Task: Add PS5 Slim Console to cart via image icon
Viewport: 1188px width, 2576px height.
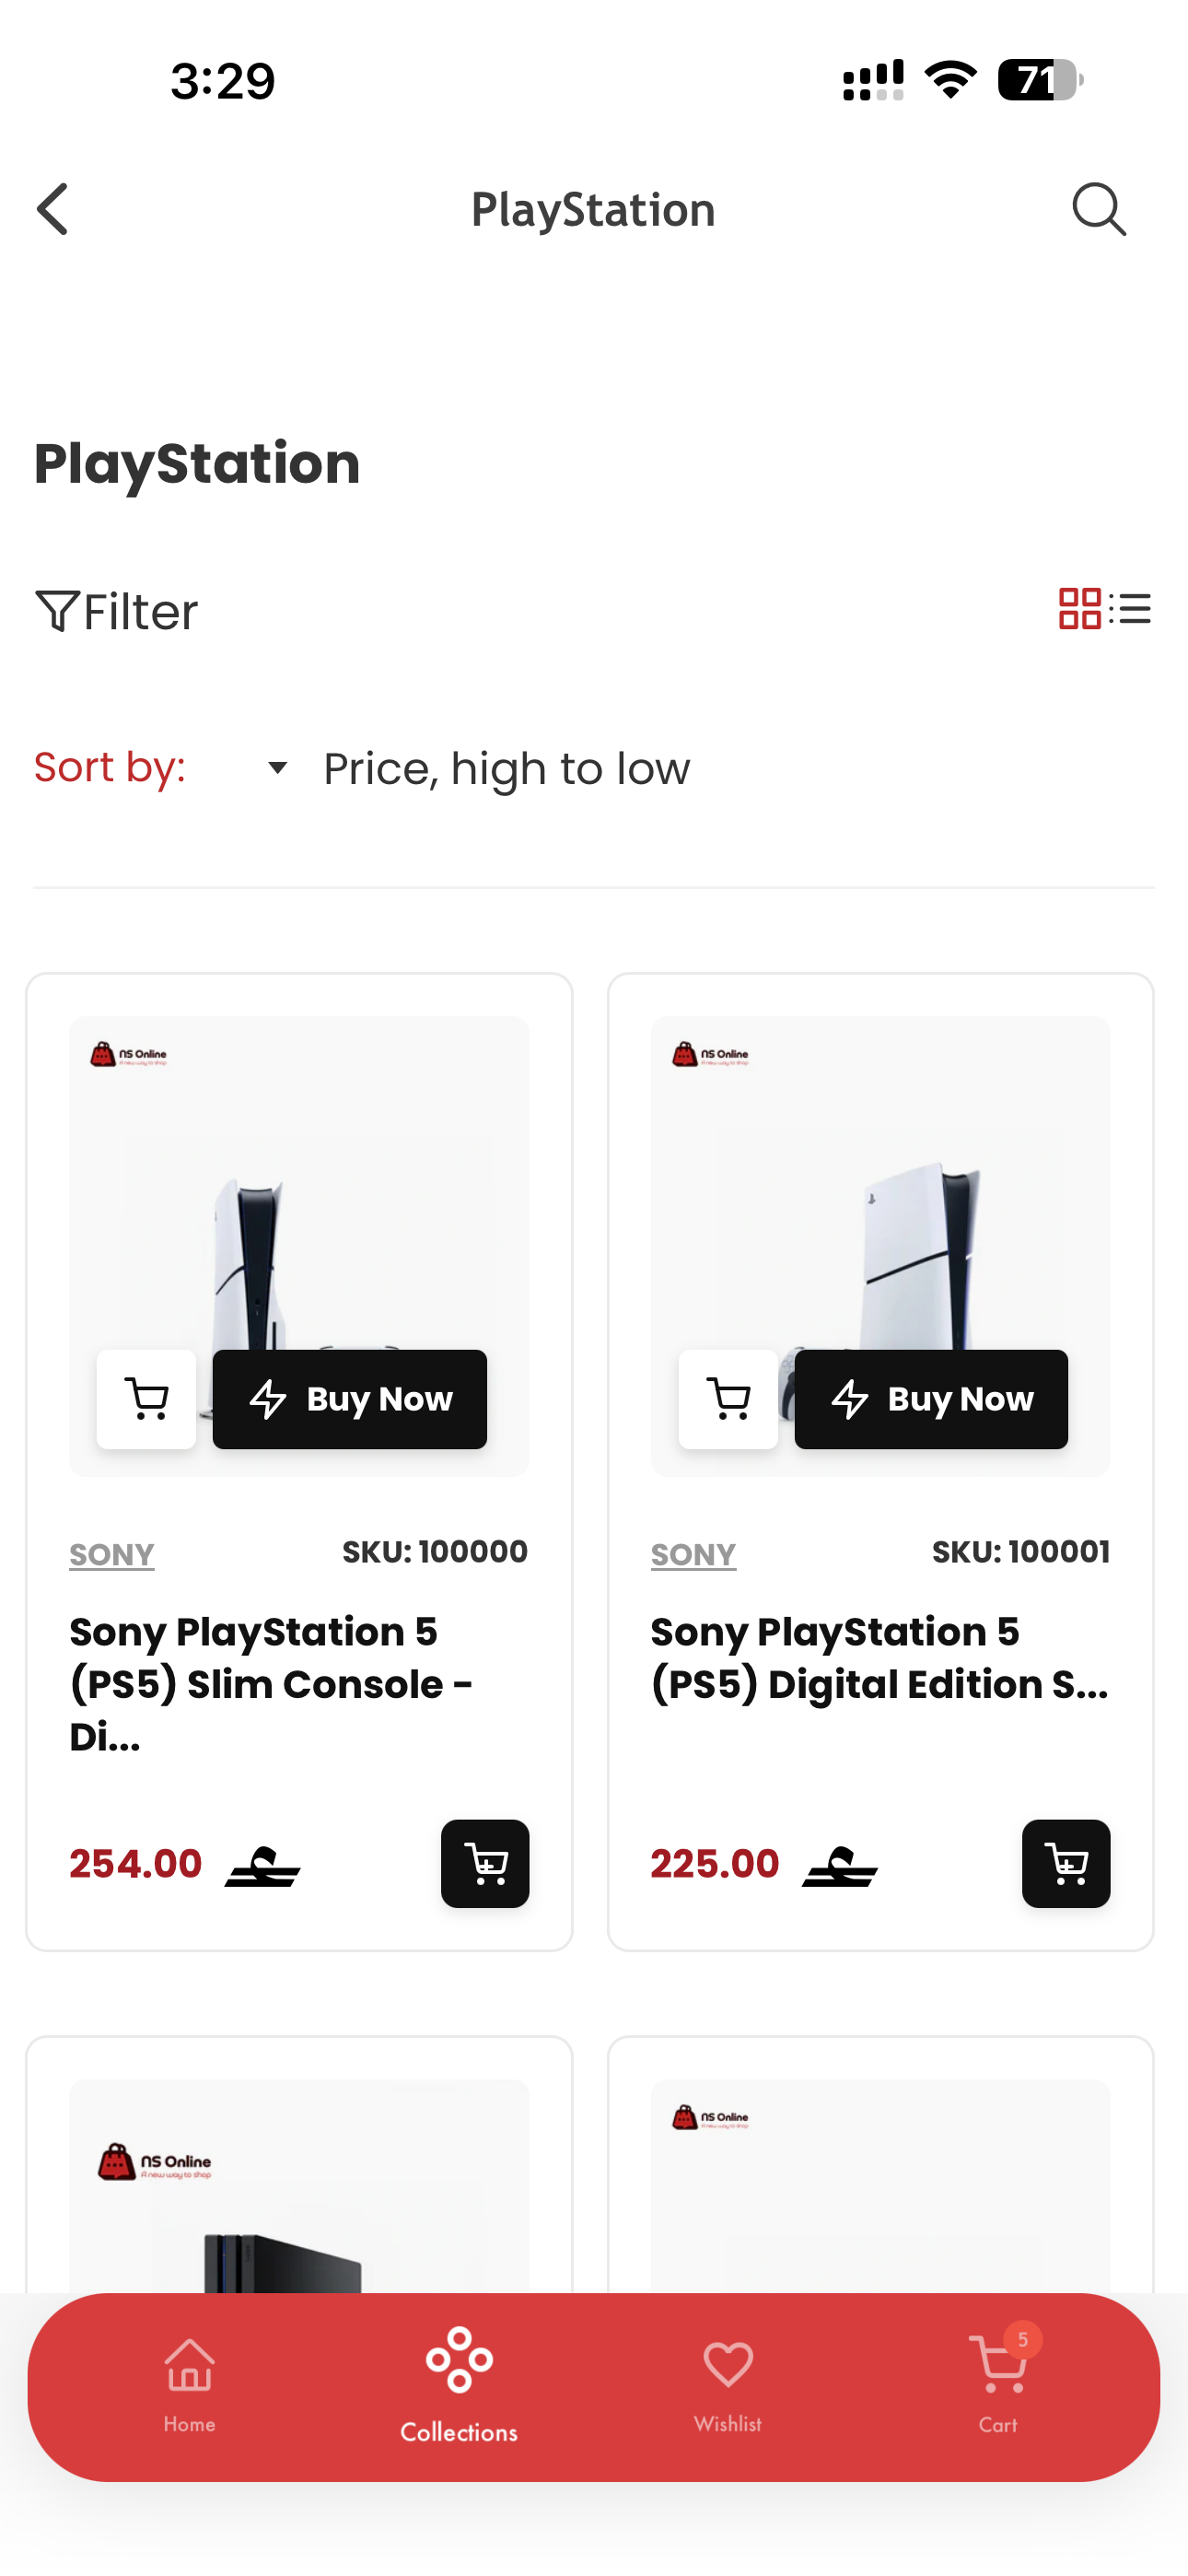Action: (147, 1398)
